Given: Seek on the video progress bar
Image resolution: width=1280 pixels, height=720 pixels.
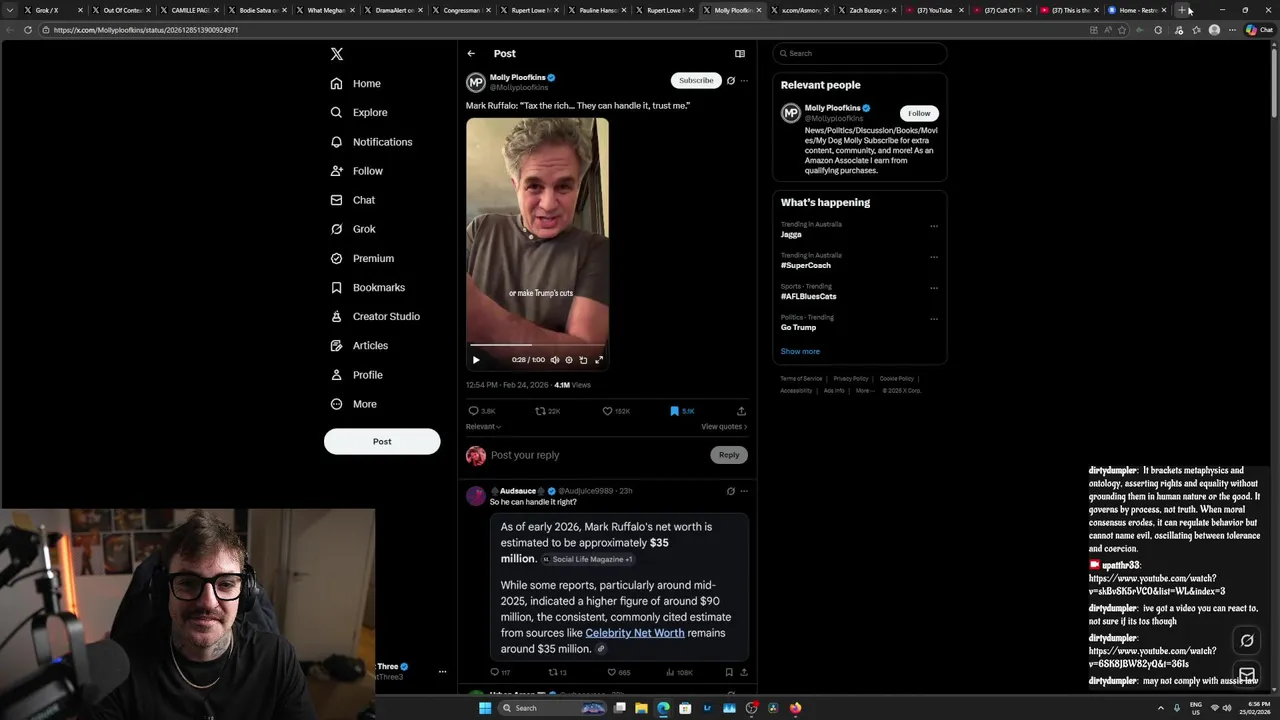Looking at the screenshot, I should point(537,345).
